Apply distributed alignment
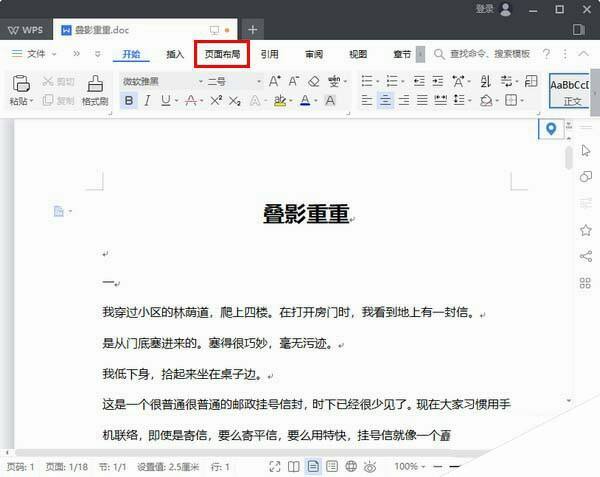Screen dimensions: 600x477 click(x=440, y=101)
